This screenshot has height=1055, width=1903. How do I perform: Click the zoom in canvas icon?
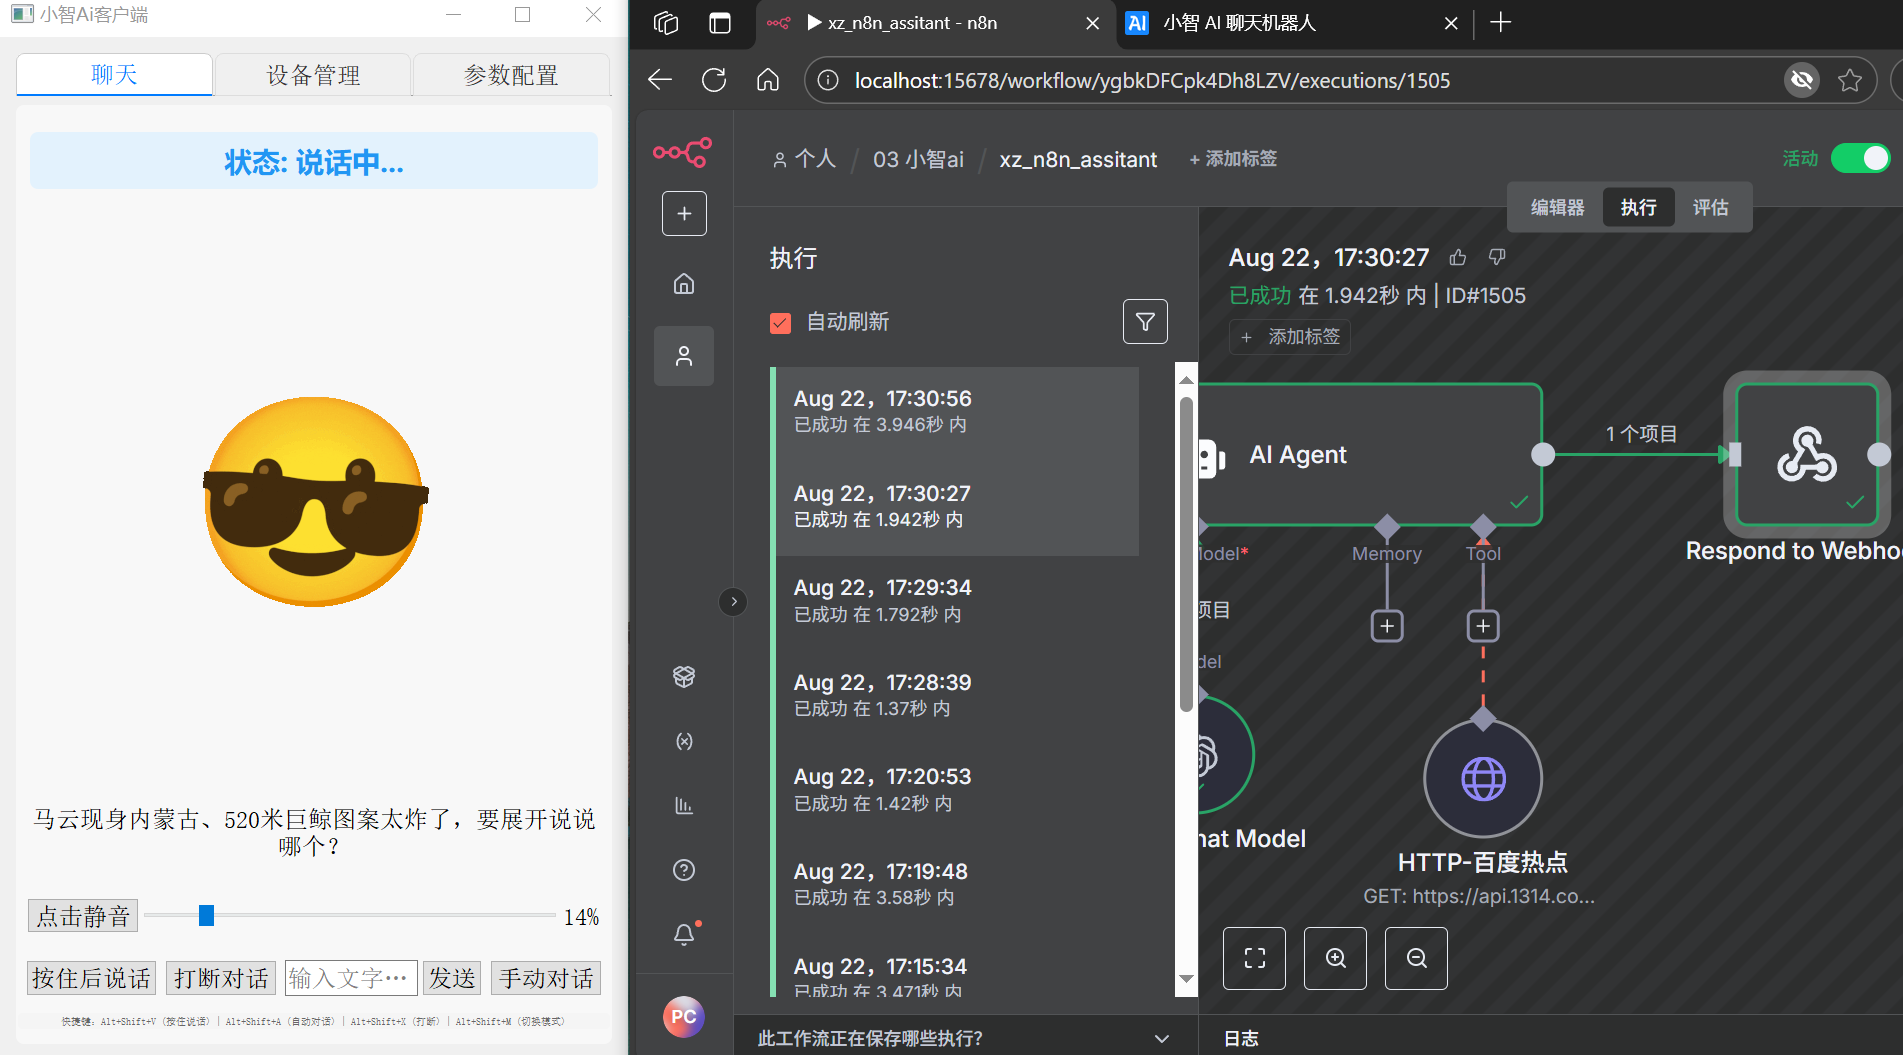click(x=1336, y=958)
